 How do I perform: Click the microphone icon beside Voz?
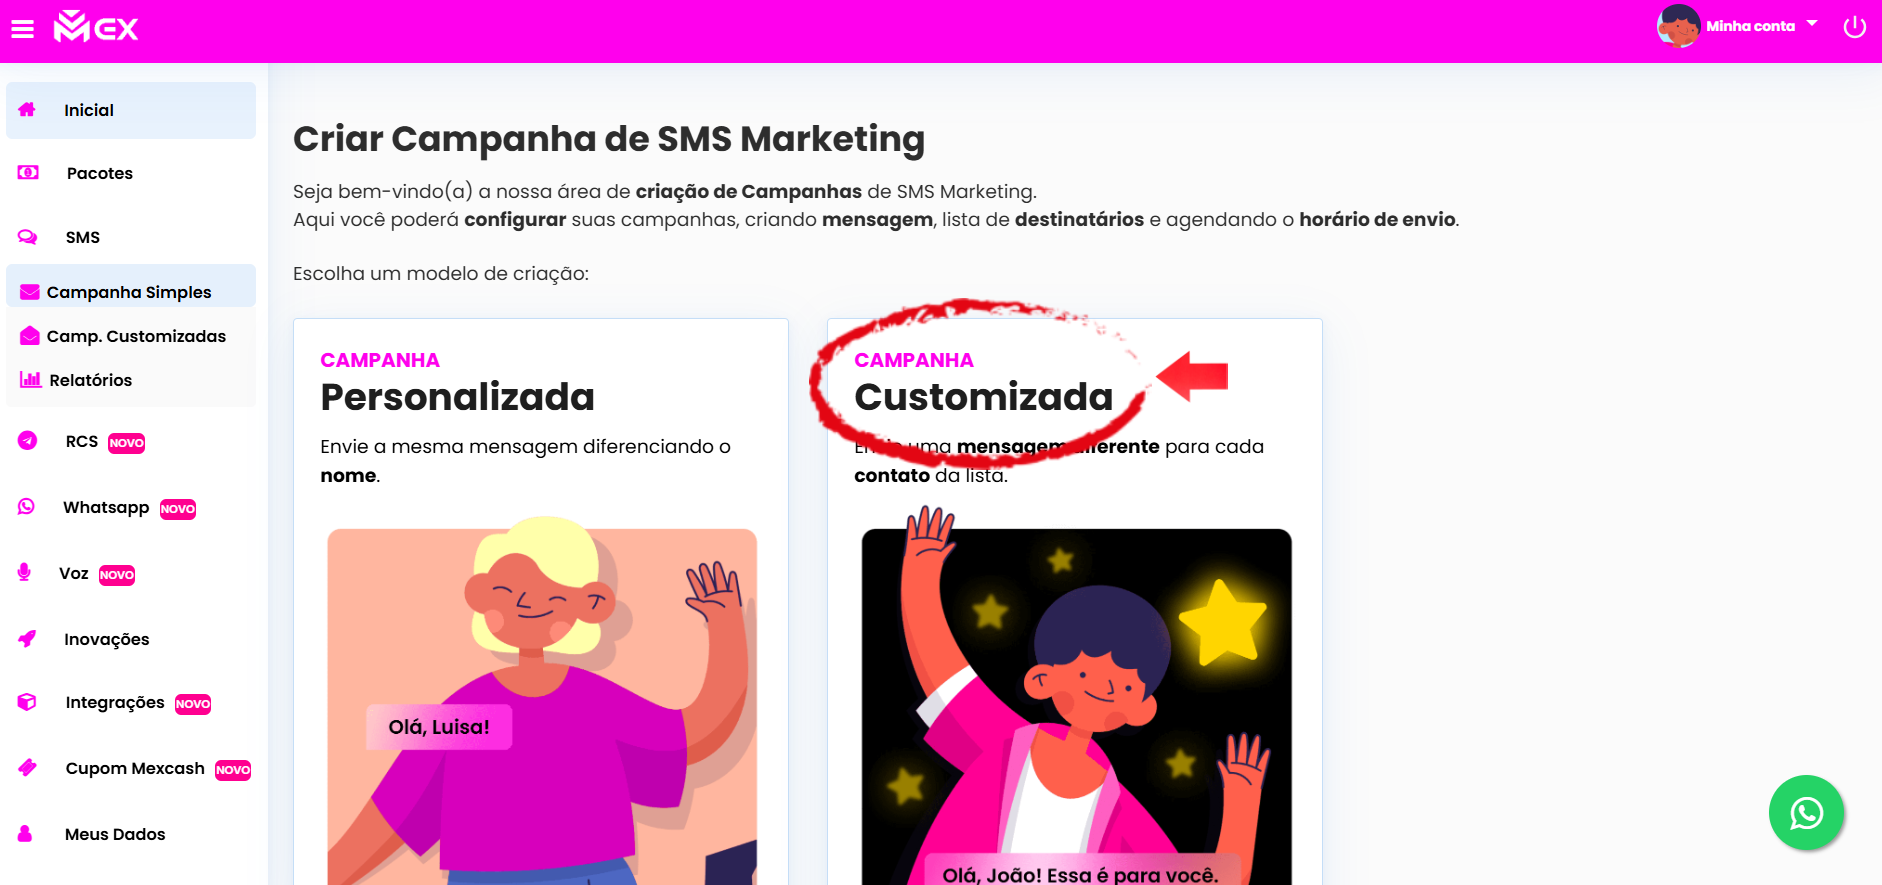tap(24, 572)
